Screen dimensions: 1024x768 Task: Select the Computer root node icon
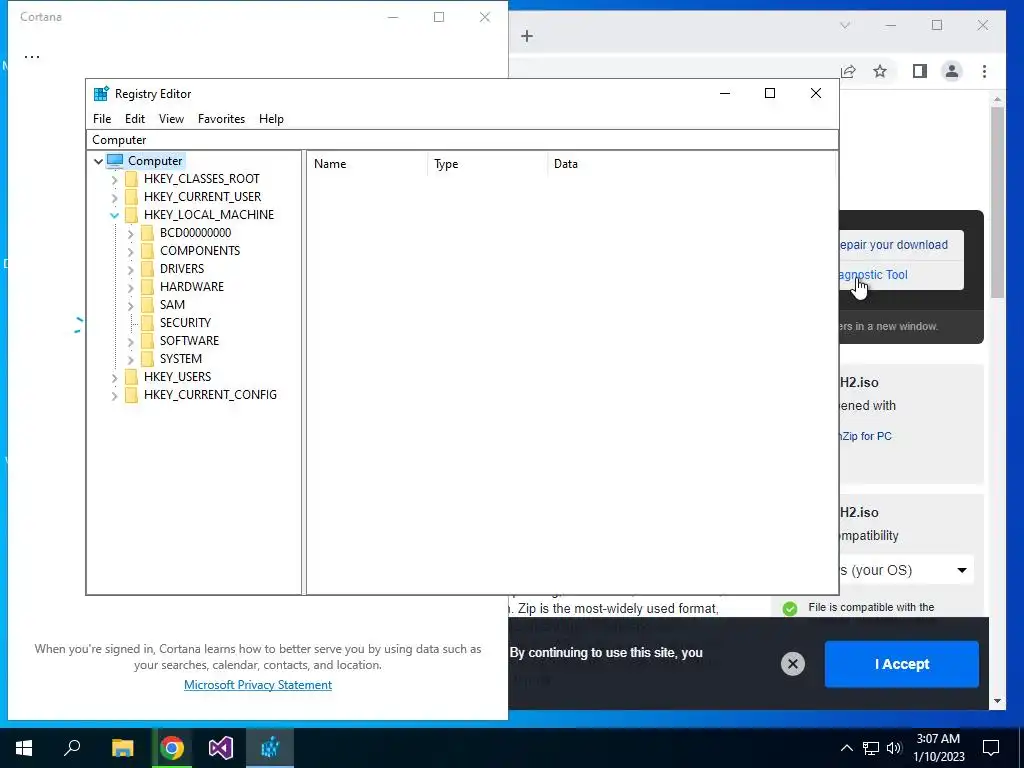pos(115,161)
